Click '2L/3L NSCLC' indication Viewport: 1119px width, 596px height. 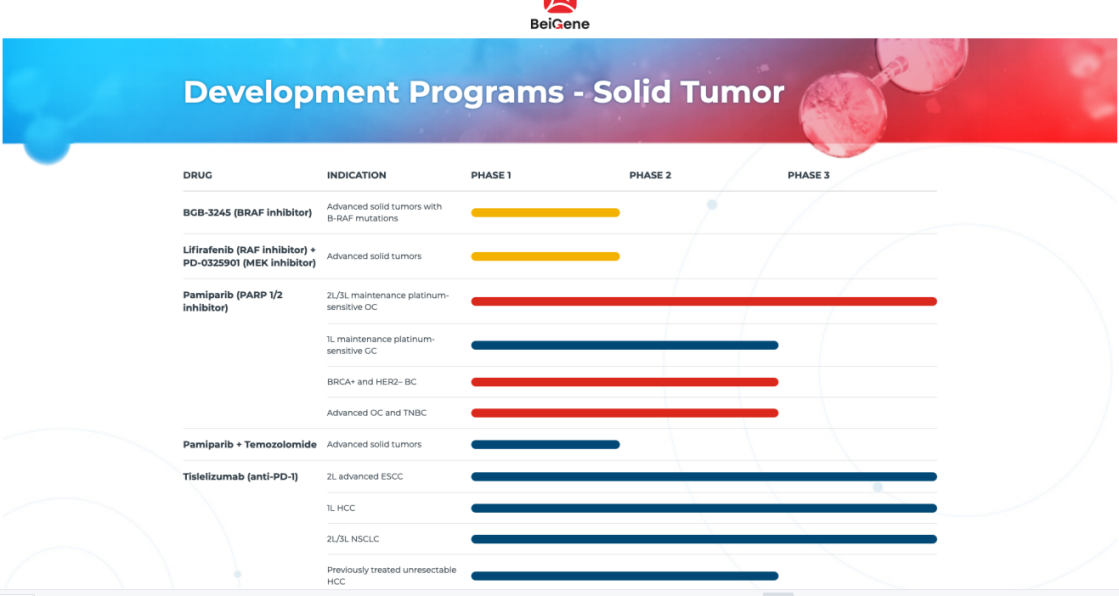353,539
